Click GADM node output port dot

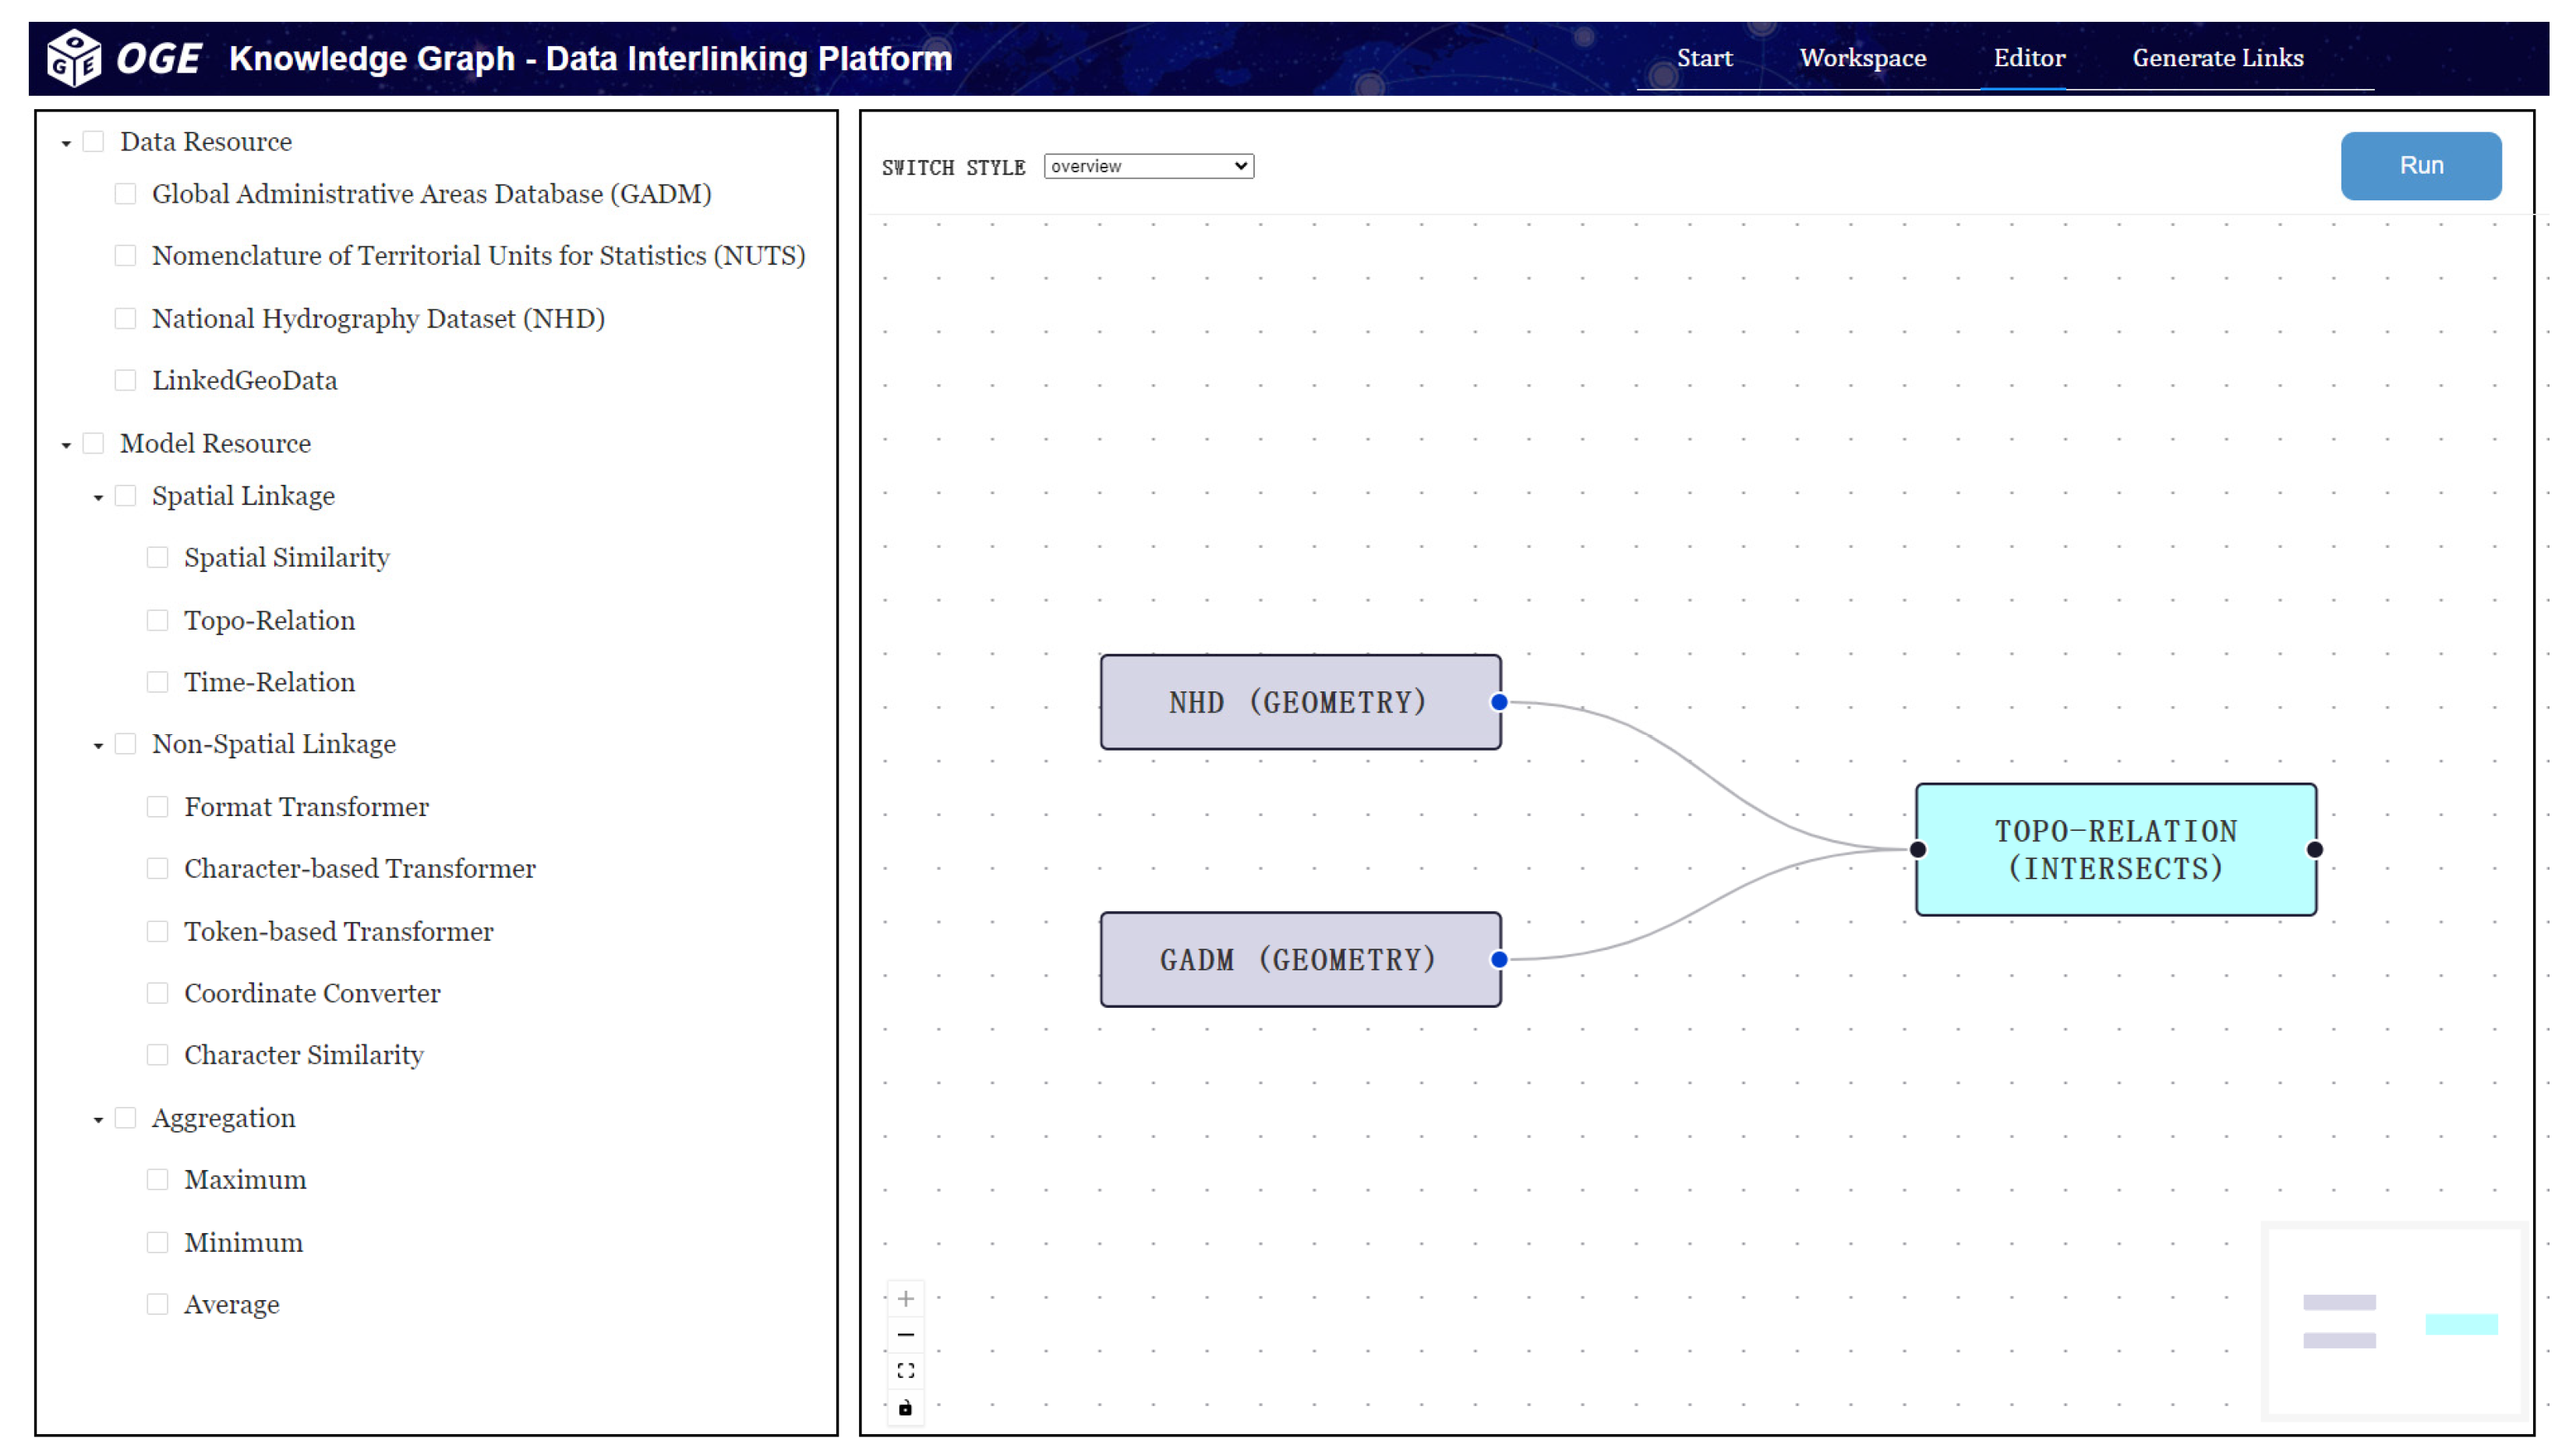(1498, 960)
